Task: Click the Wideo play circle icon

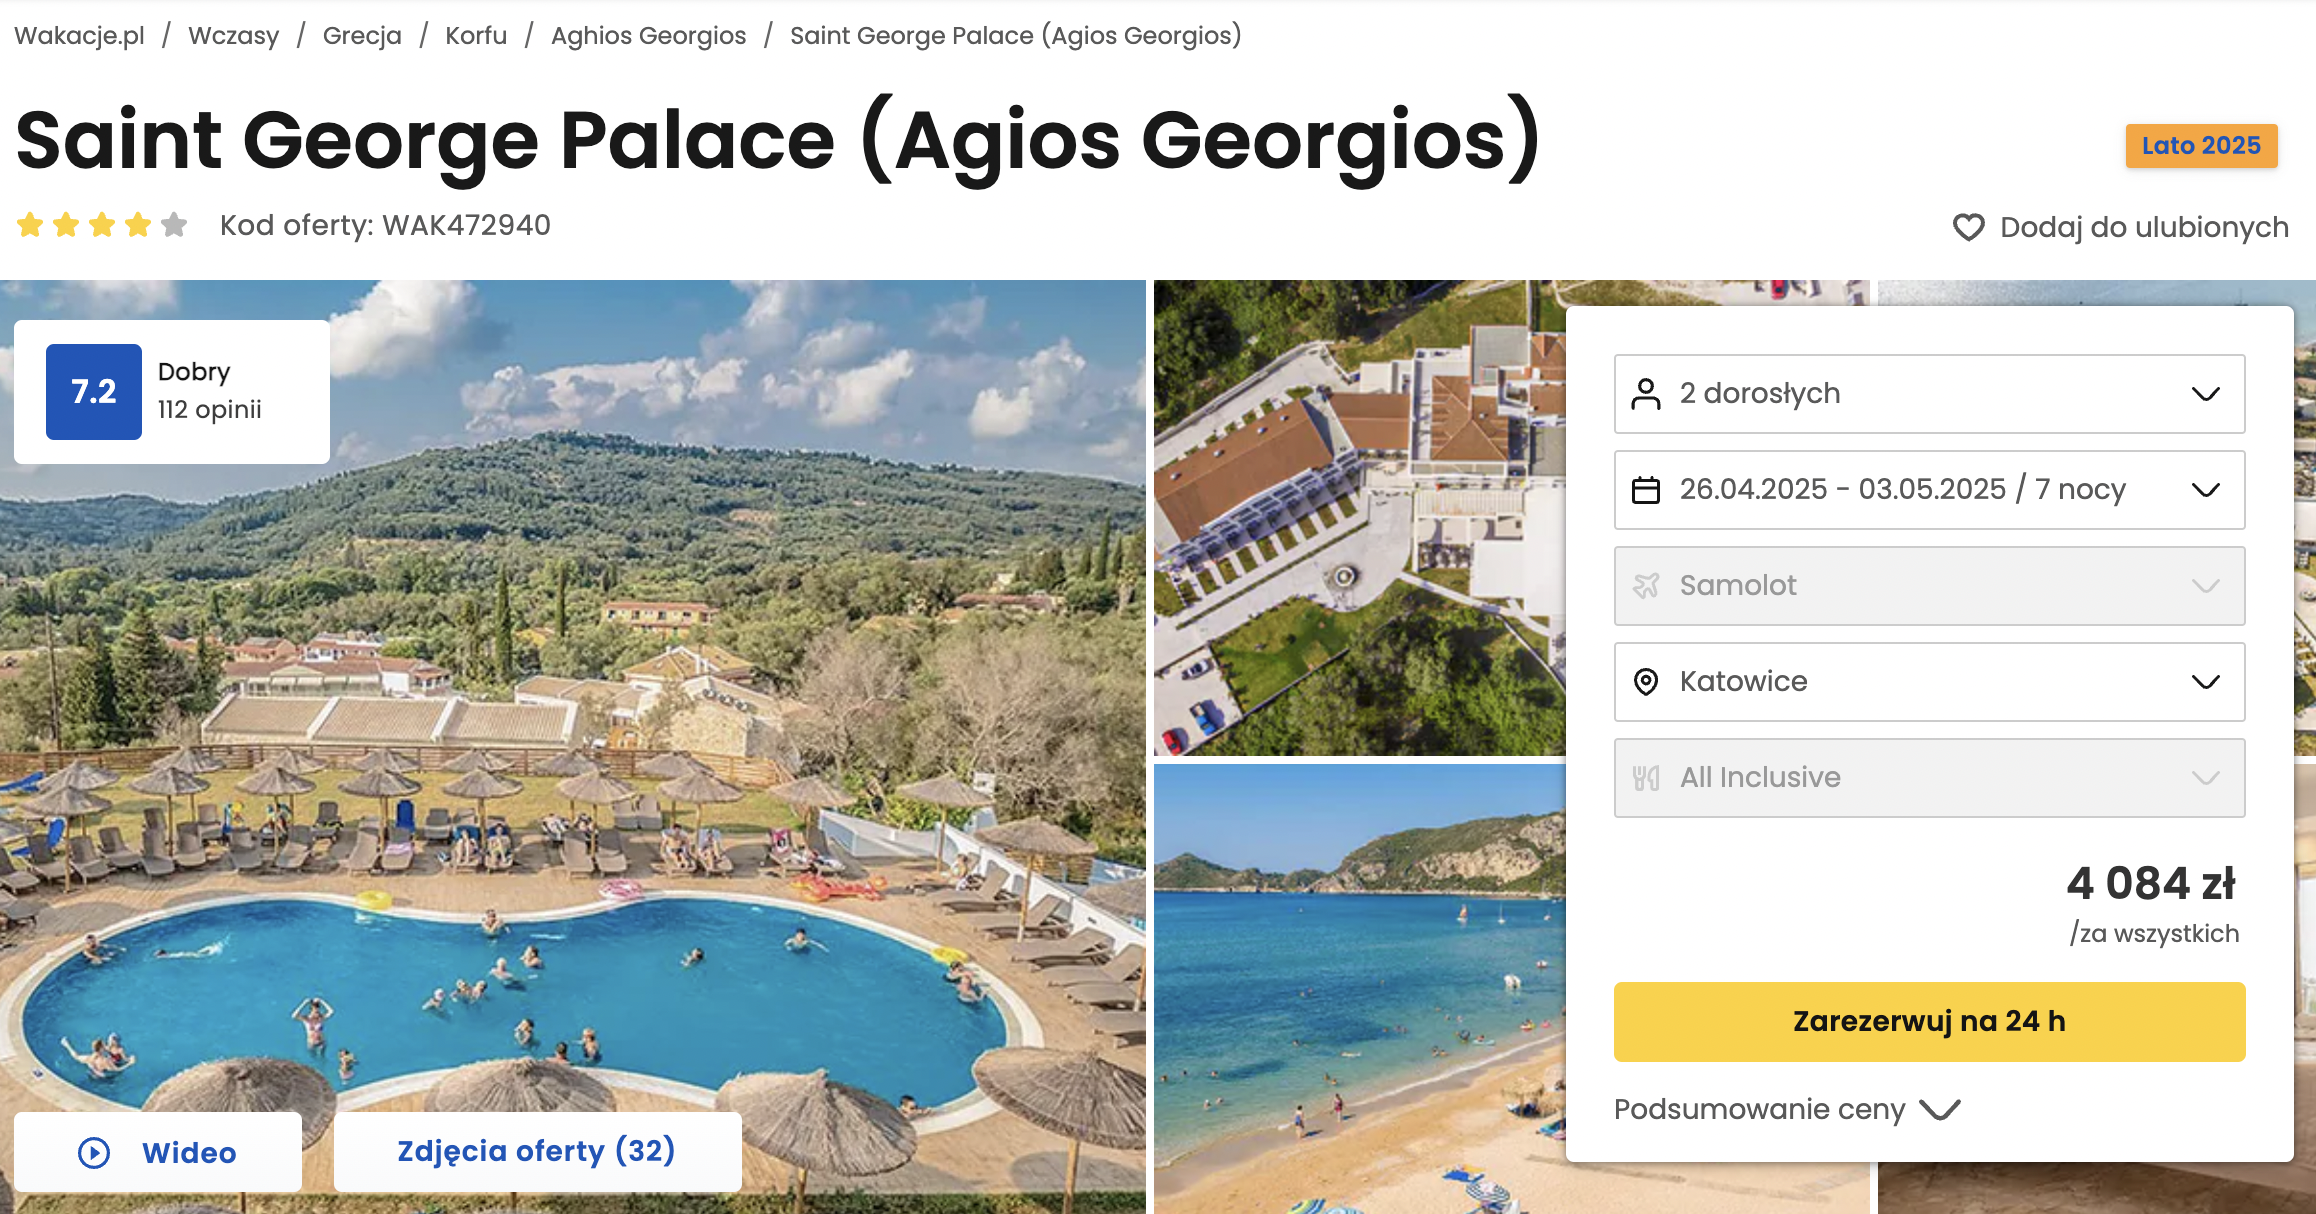Action: (94, 1153)
